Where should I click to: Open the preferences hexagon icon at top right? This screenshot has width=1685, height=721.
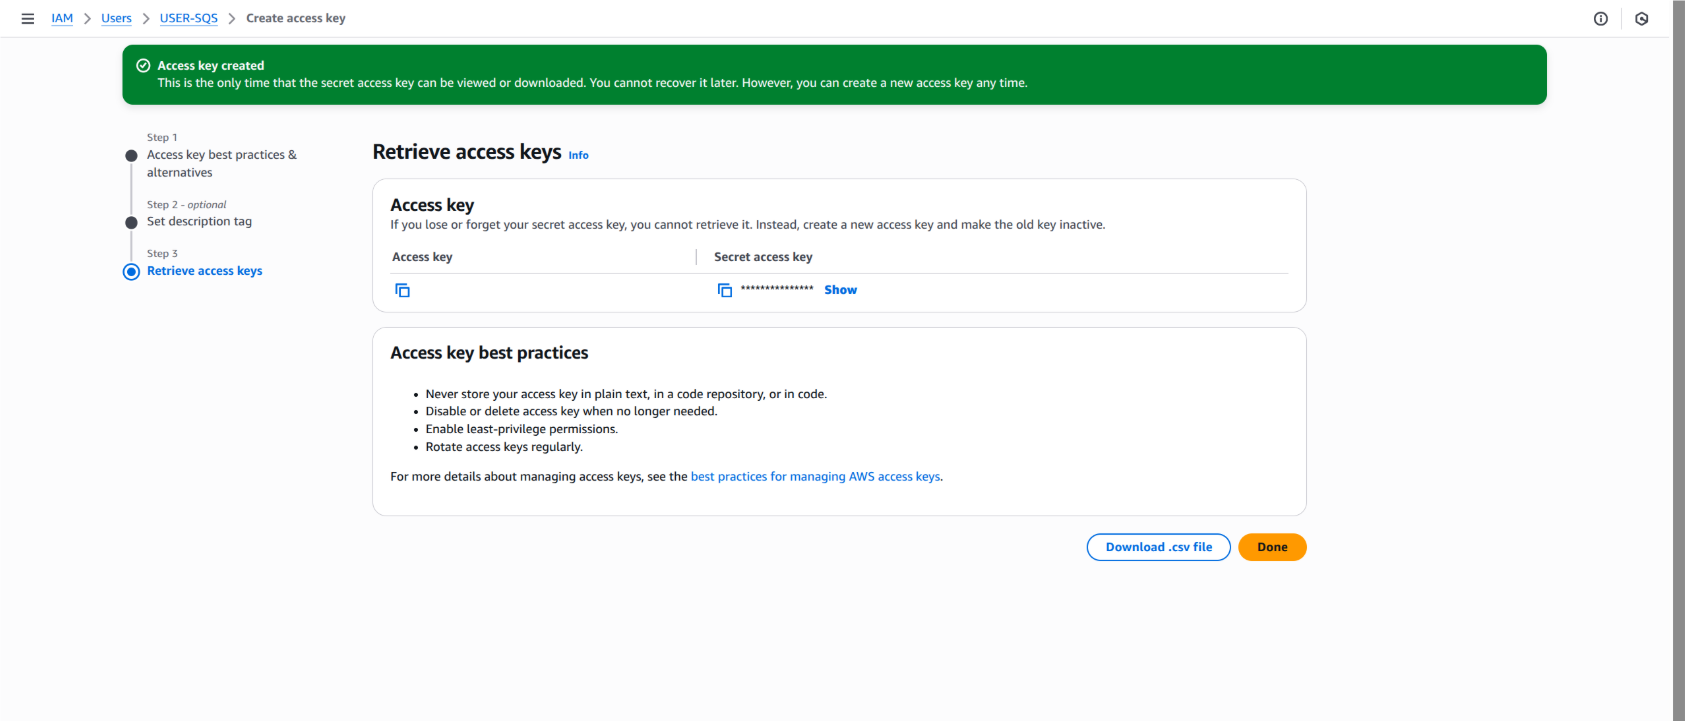click(x=1642, y=18)
